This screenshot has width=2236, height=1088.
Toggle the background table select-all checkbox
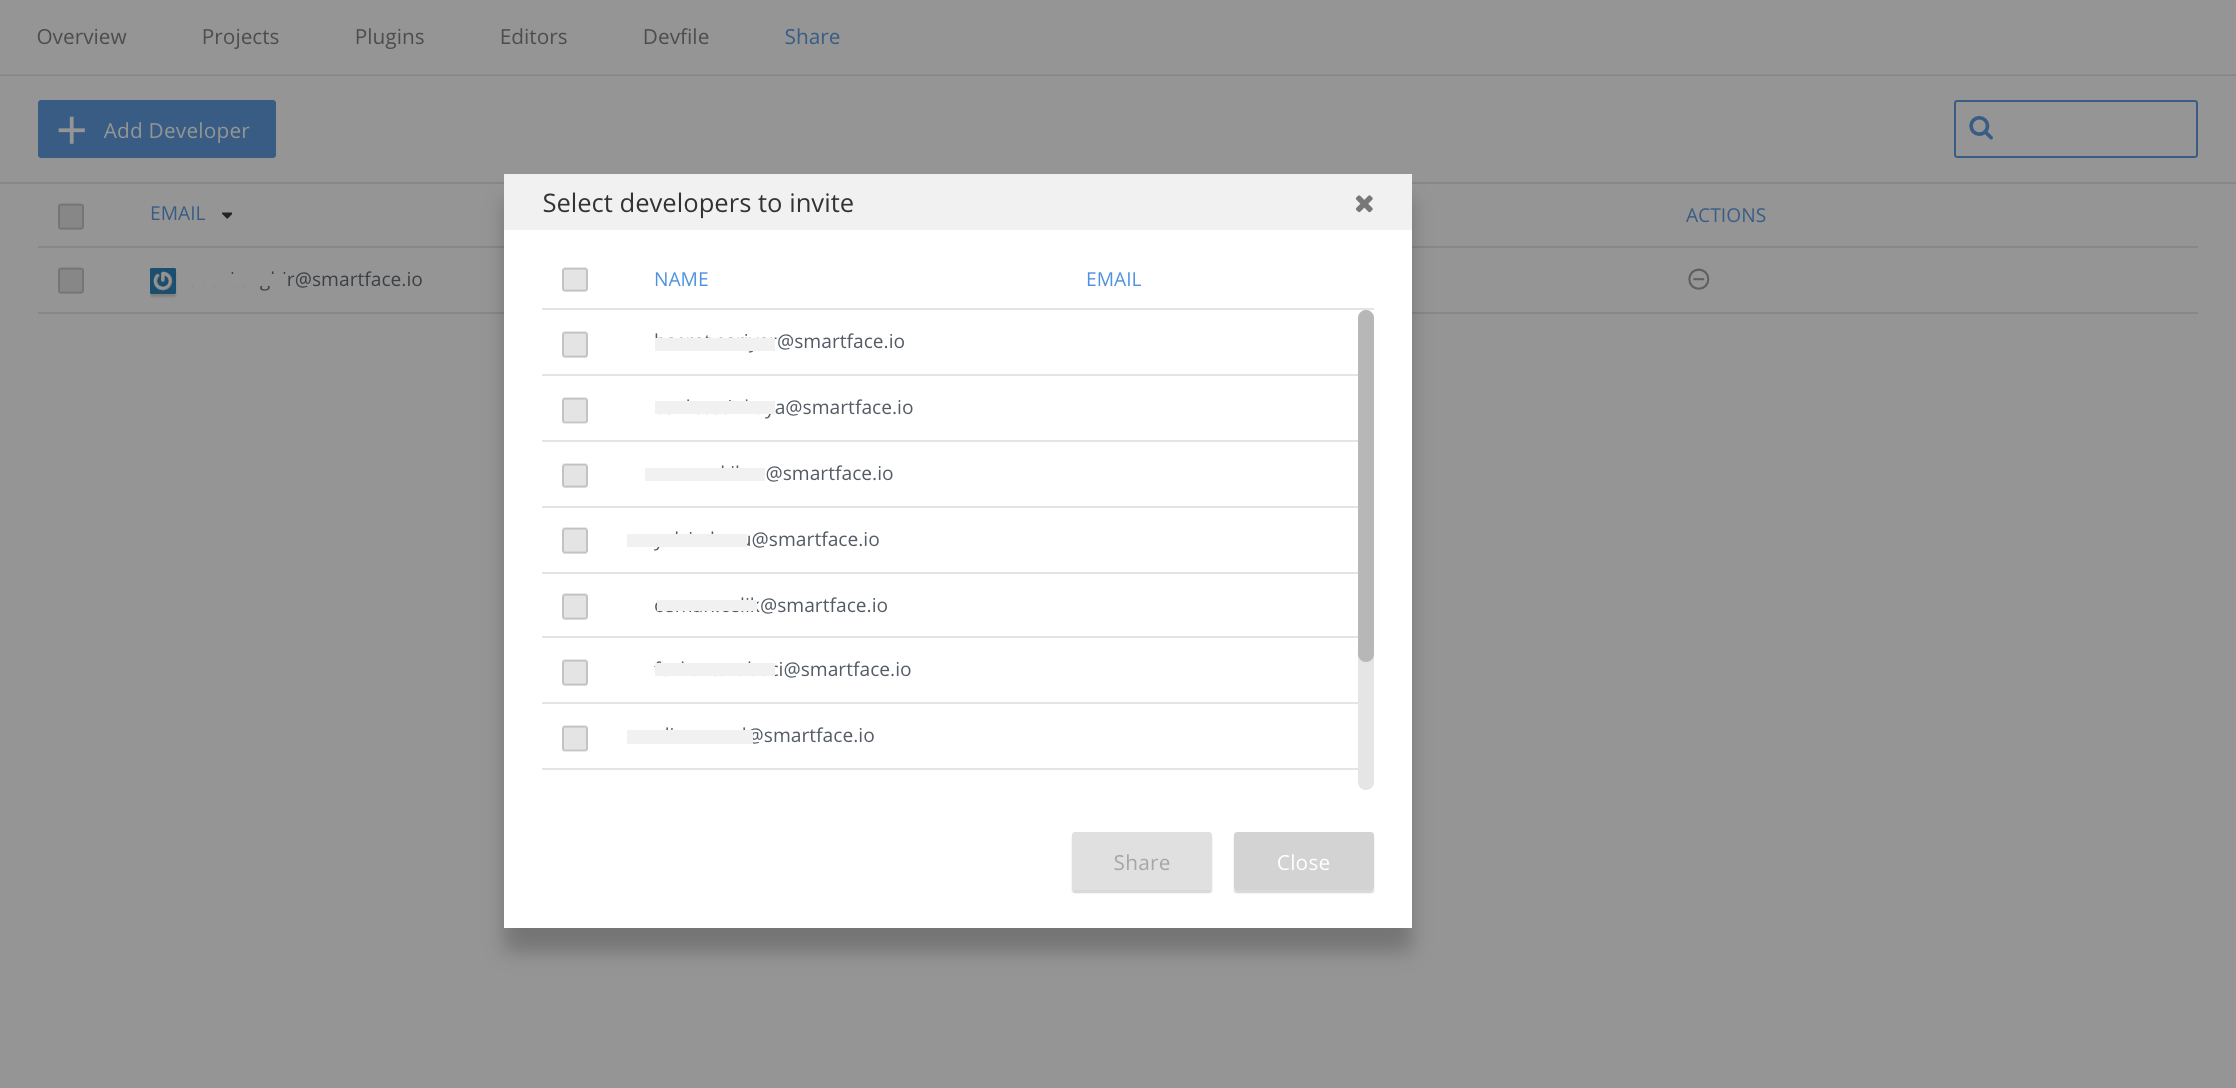pyautogui.click(x=71, y=217)
